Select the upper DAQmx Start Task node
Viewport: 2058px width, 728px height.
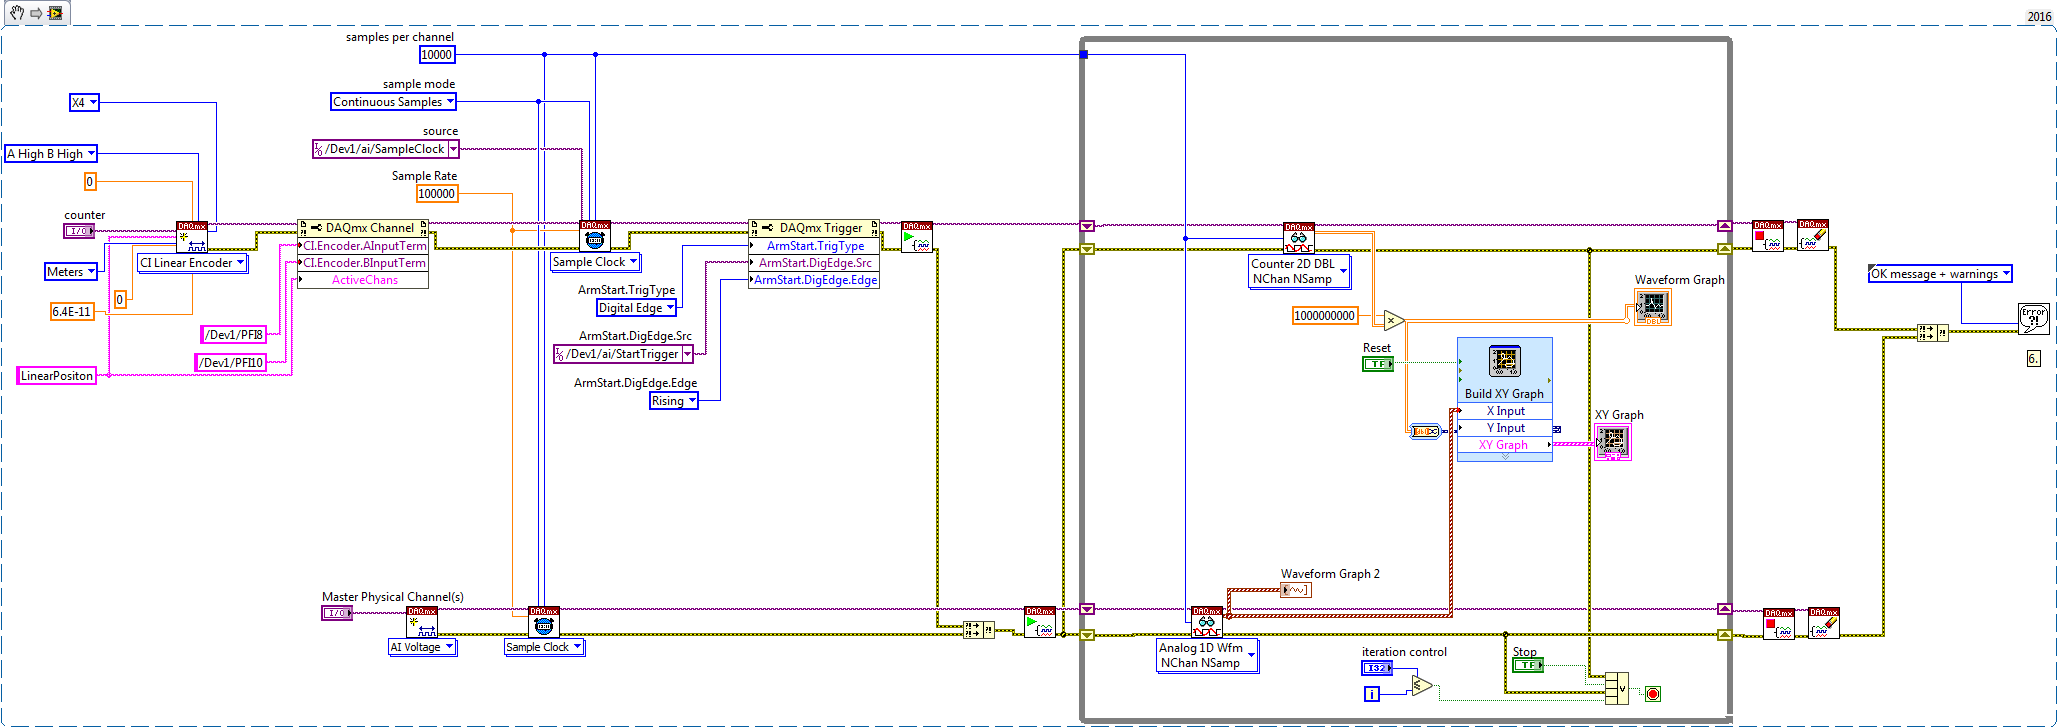tap(917, 236)
